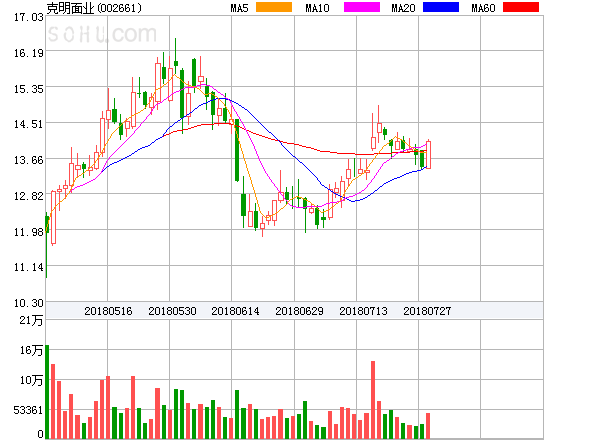Click the 17.03 price axis label
Screen dimensions: 600x440
(x=29, y=17)
